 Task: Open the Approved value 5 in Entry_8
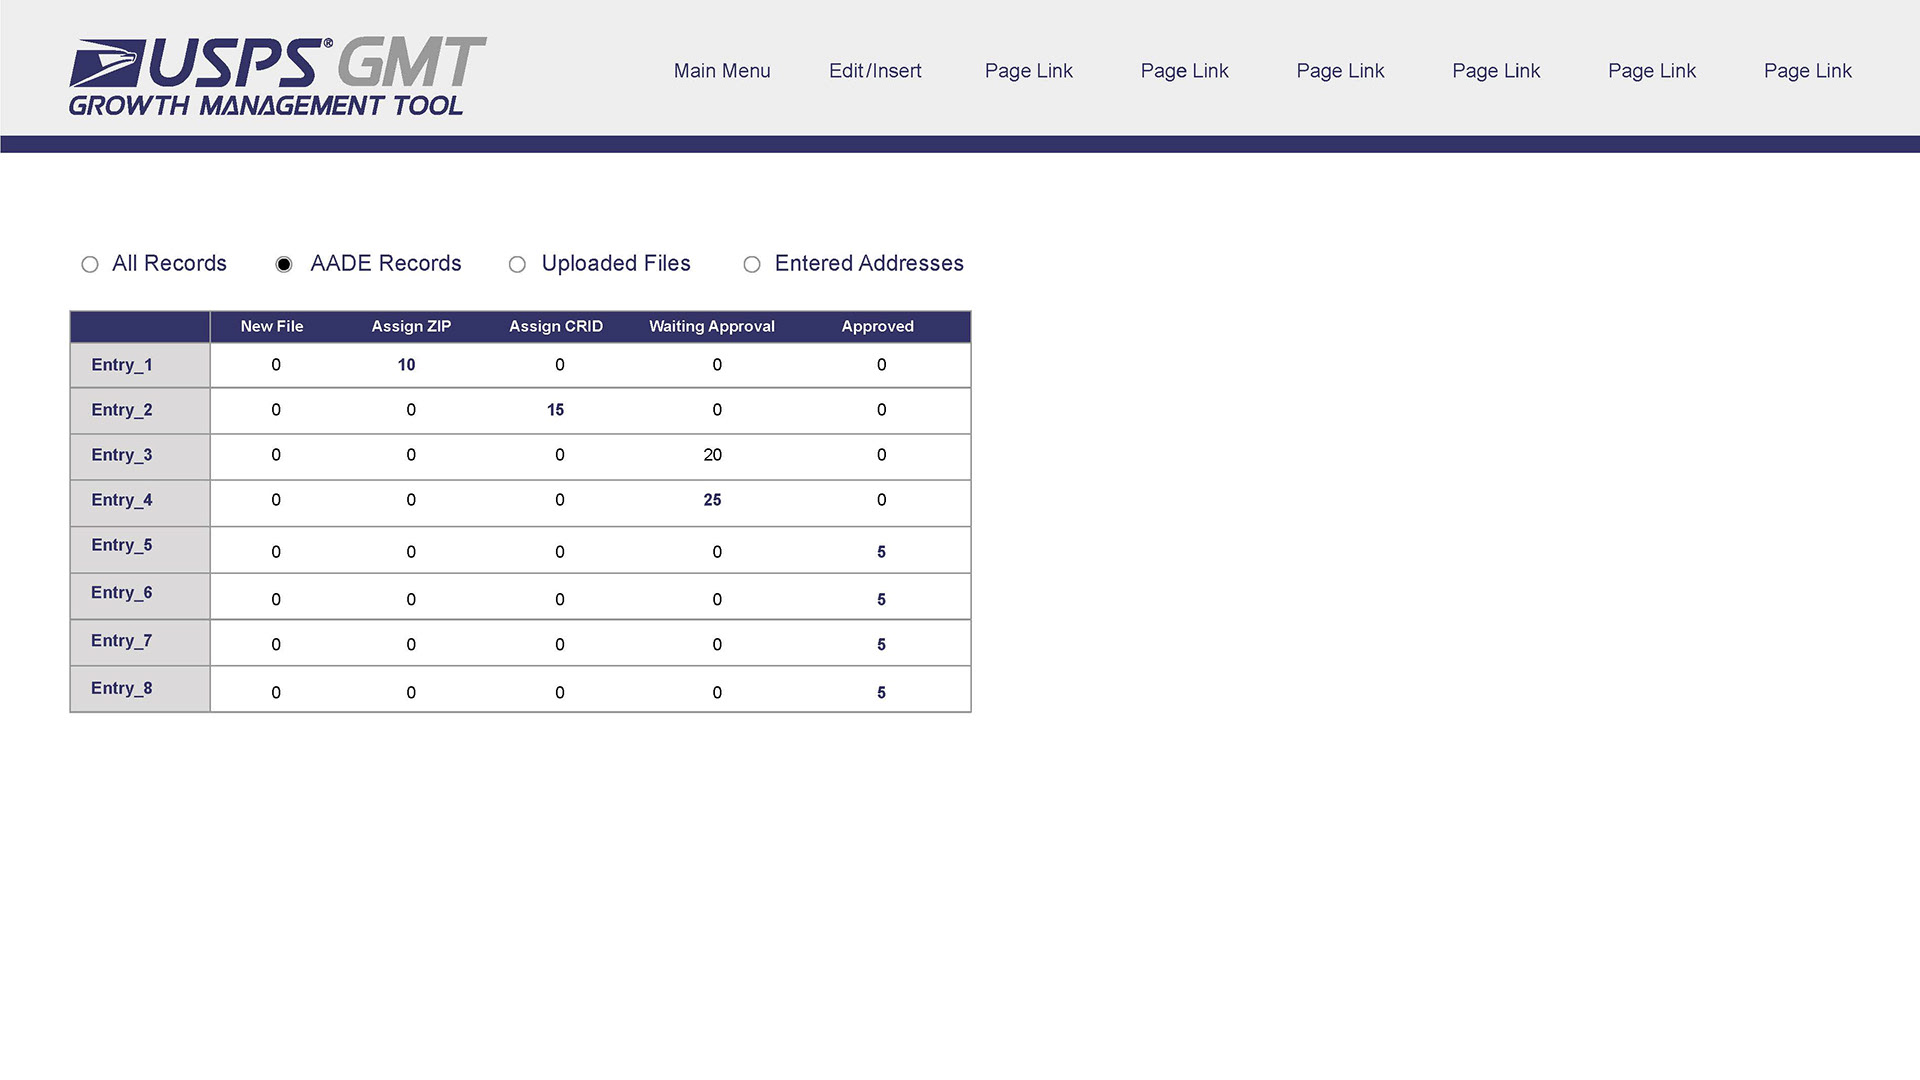[x=881, y=693]
